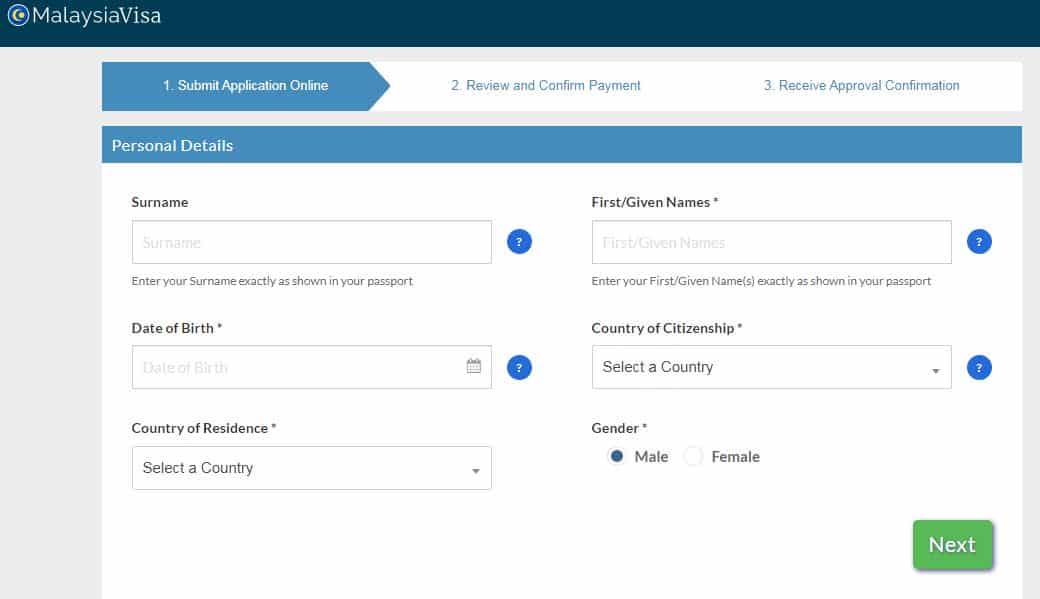Show help for Country of Citizenship
This screenshot has width=1040, height=599.
[979, 368]
